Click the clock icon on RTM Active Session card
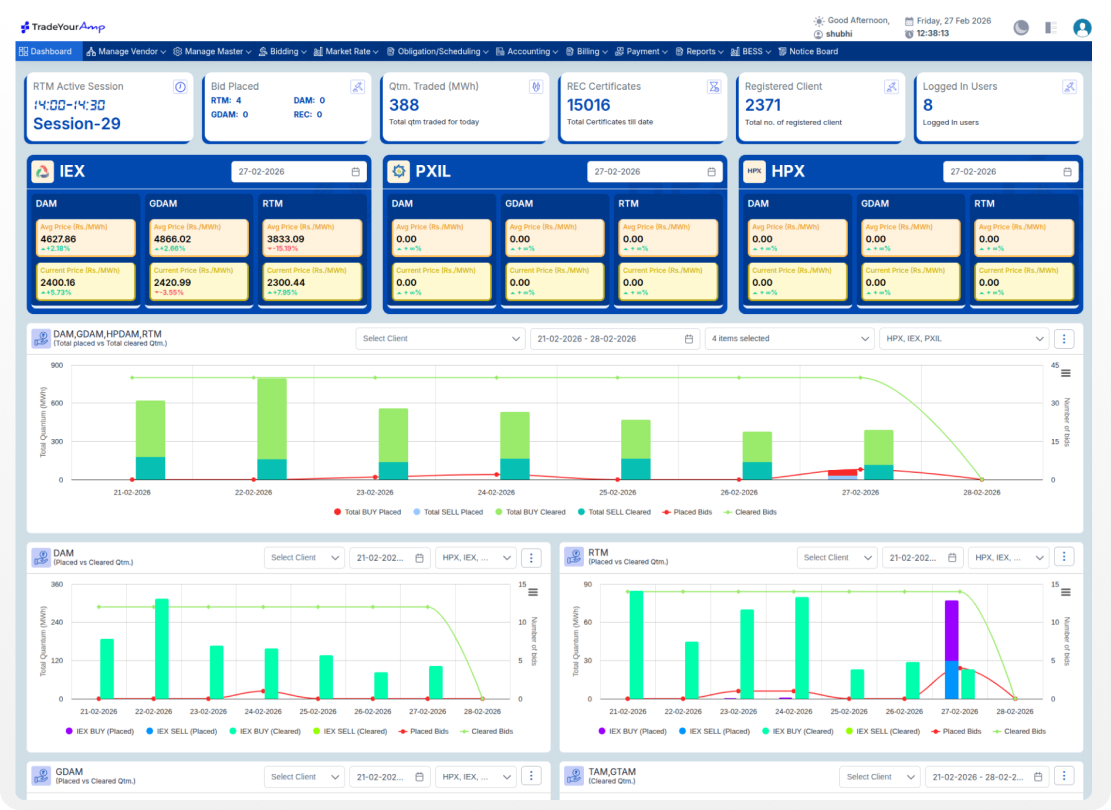1111x810 pixels. pyautogui.click(x=180, y=87)
